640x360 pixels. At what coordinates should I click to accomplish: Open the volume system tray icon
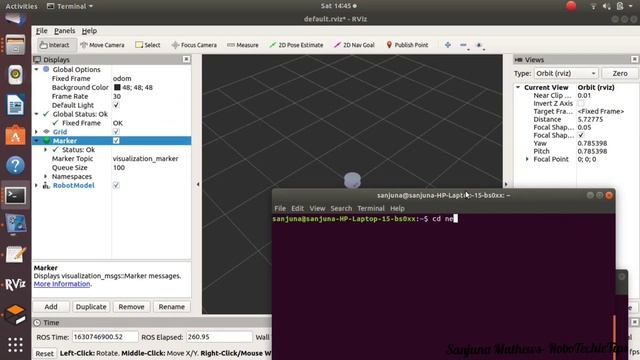click(x=607, y=6)
